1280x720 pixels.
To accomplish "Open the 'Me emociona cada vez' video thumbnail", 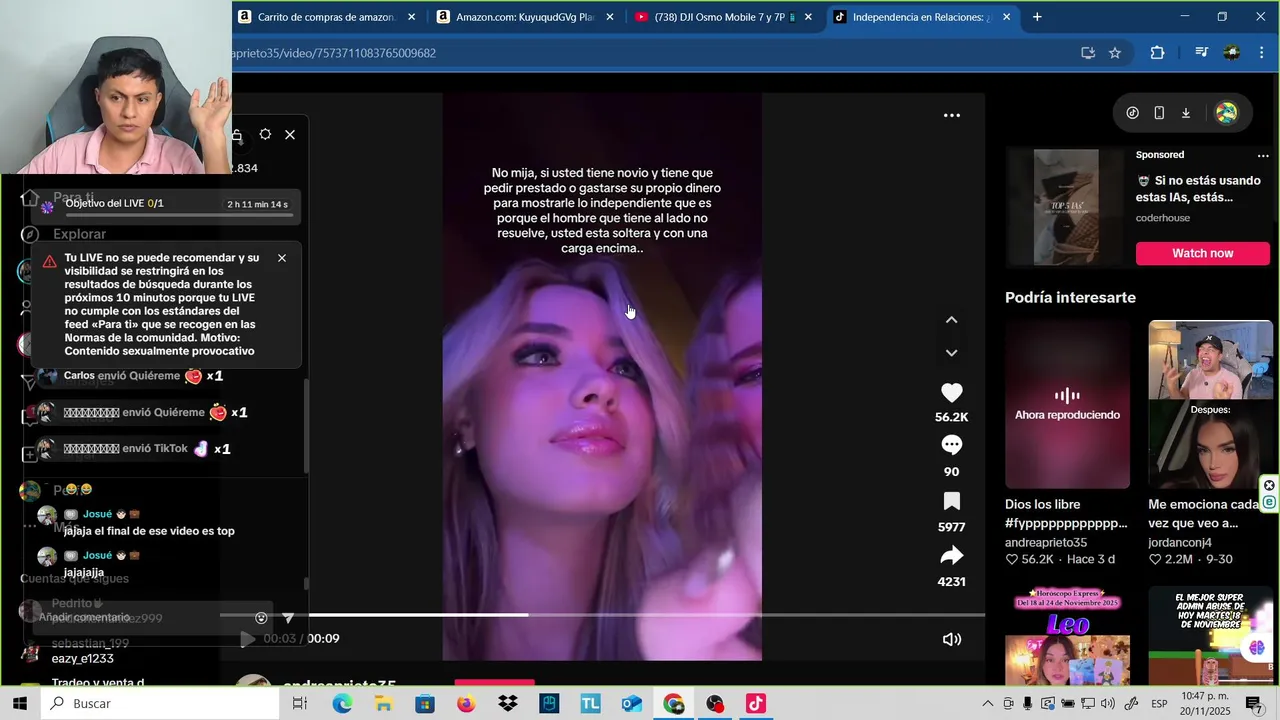I will tap(1210, 404).
